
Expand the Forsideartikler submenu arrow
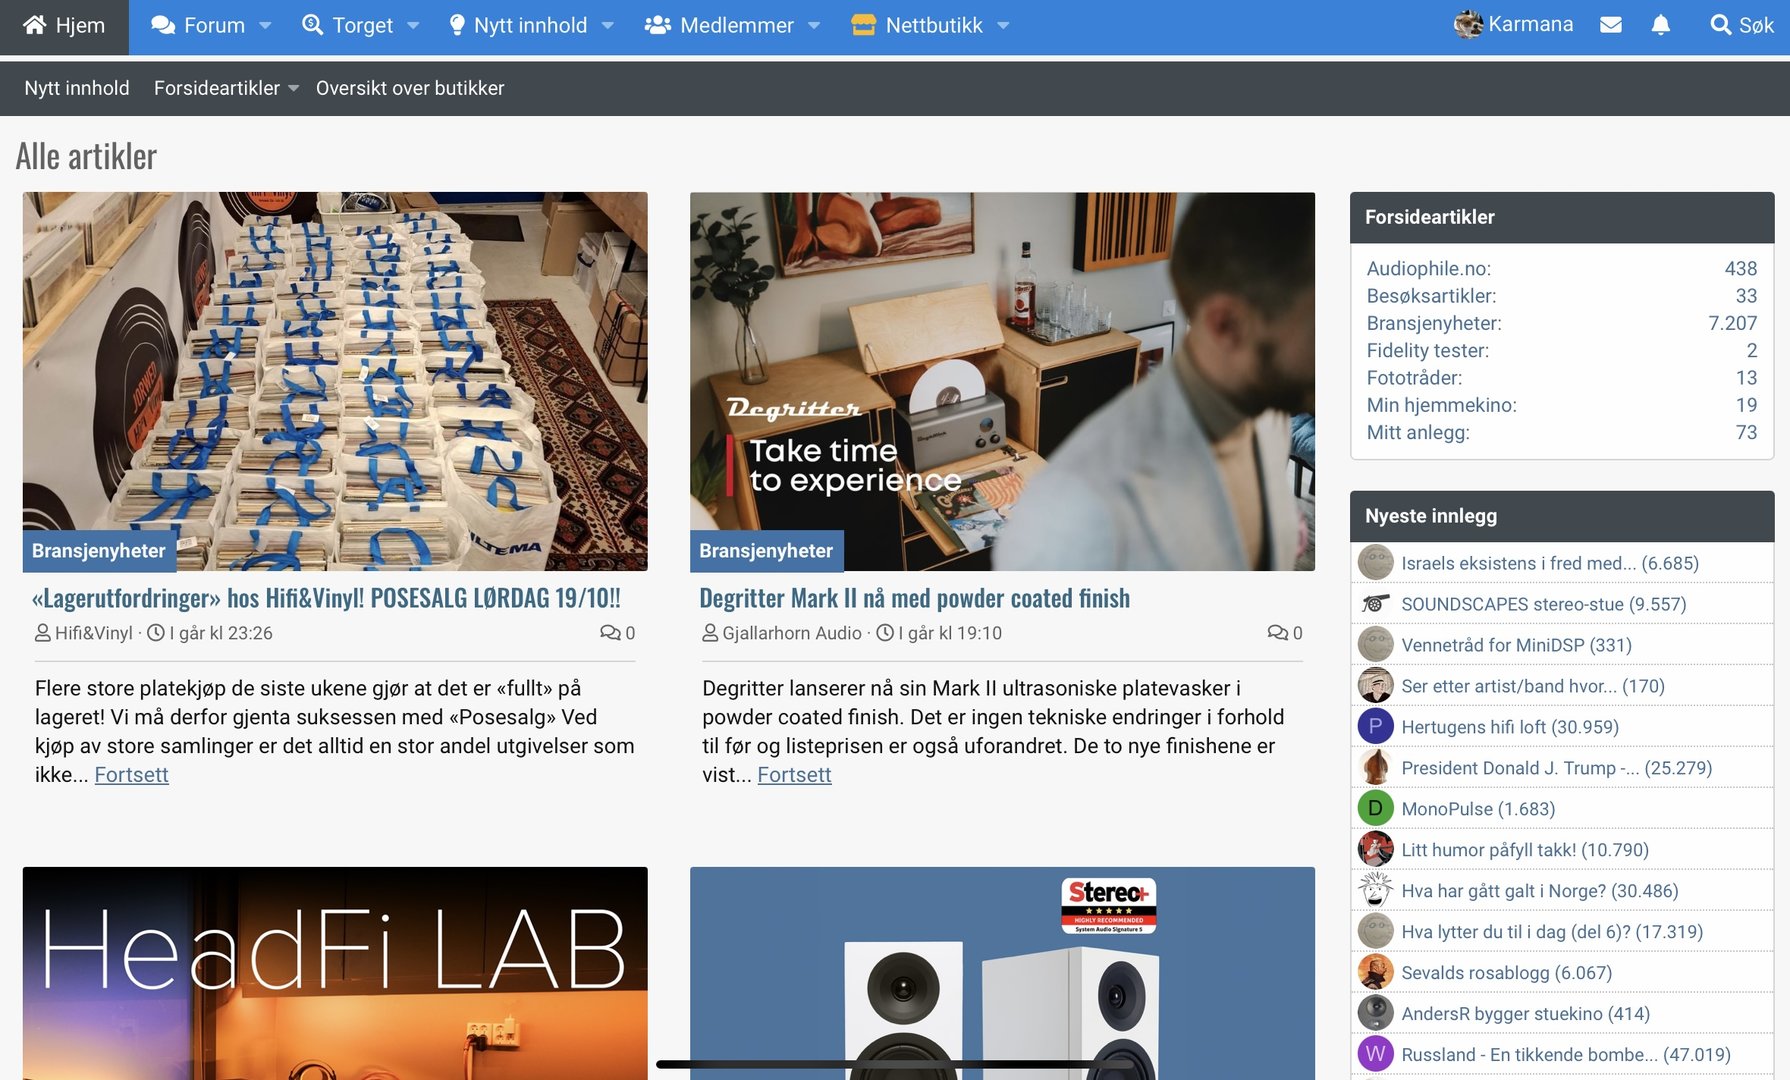pyautogui.click(x=293, y=89)
